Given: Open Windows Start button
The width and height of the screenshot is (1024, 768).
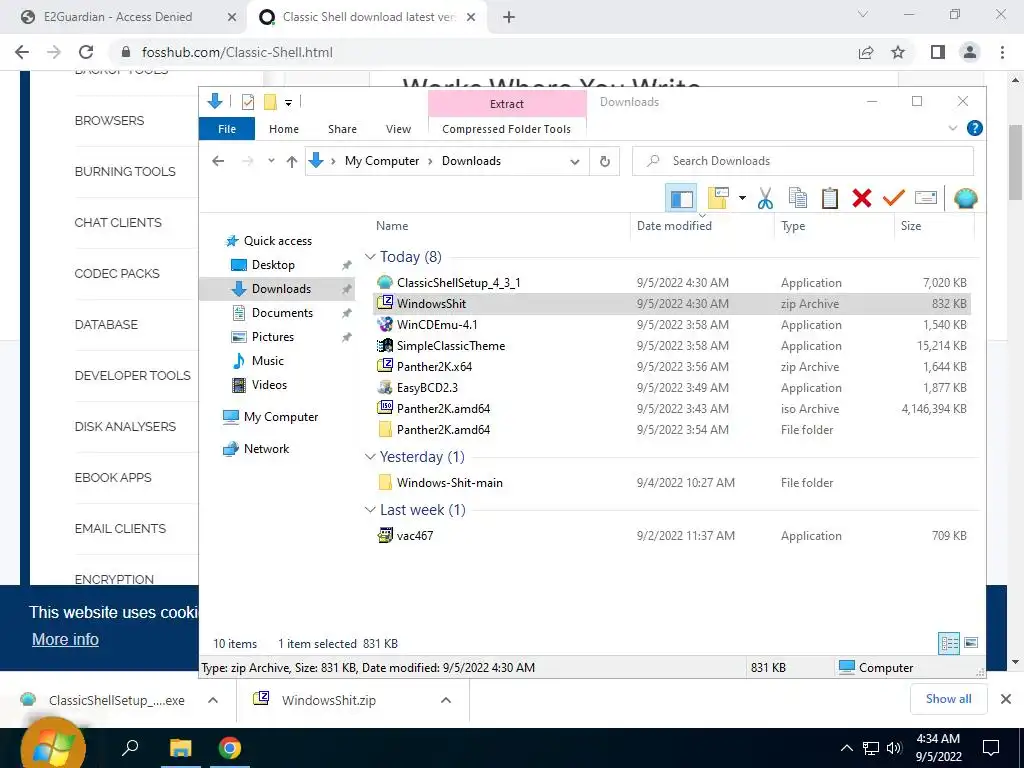Looking at the screenshot, I should 54,746.
